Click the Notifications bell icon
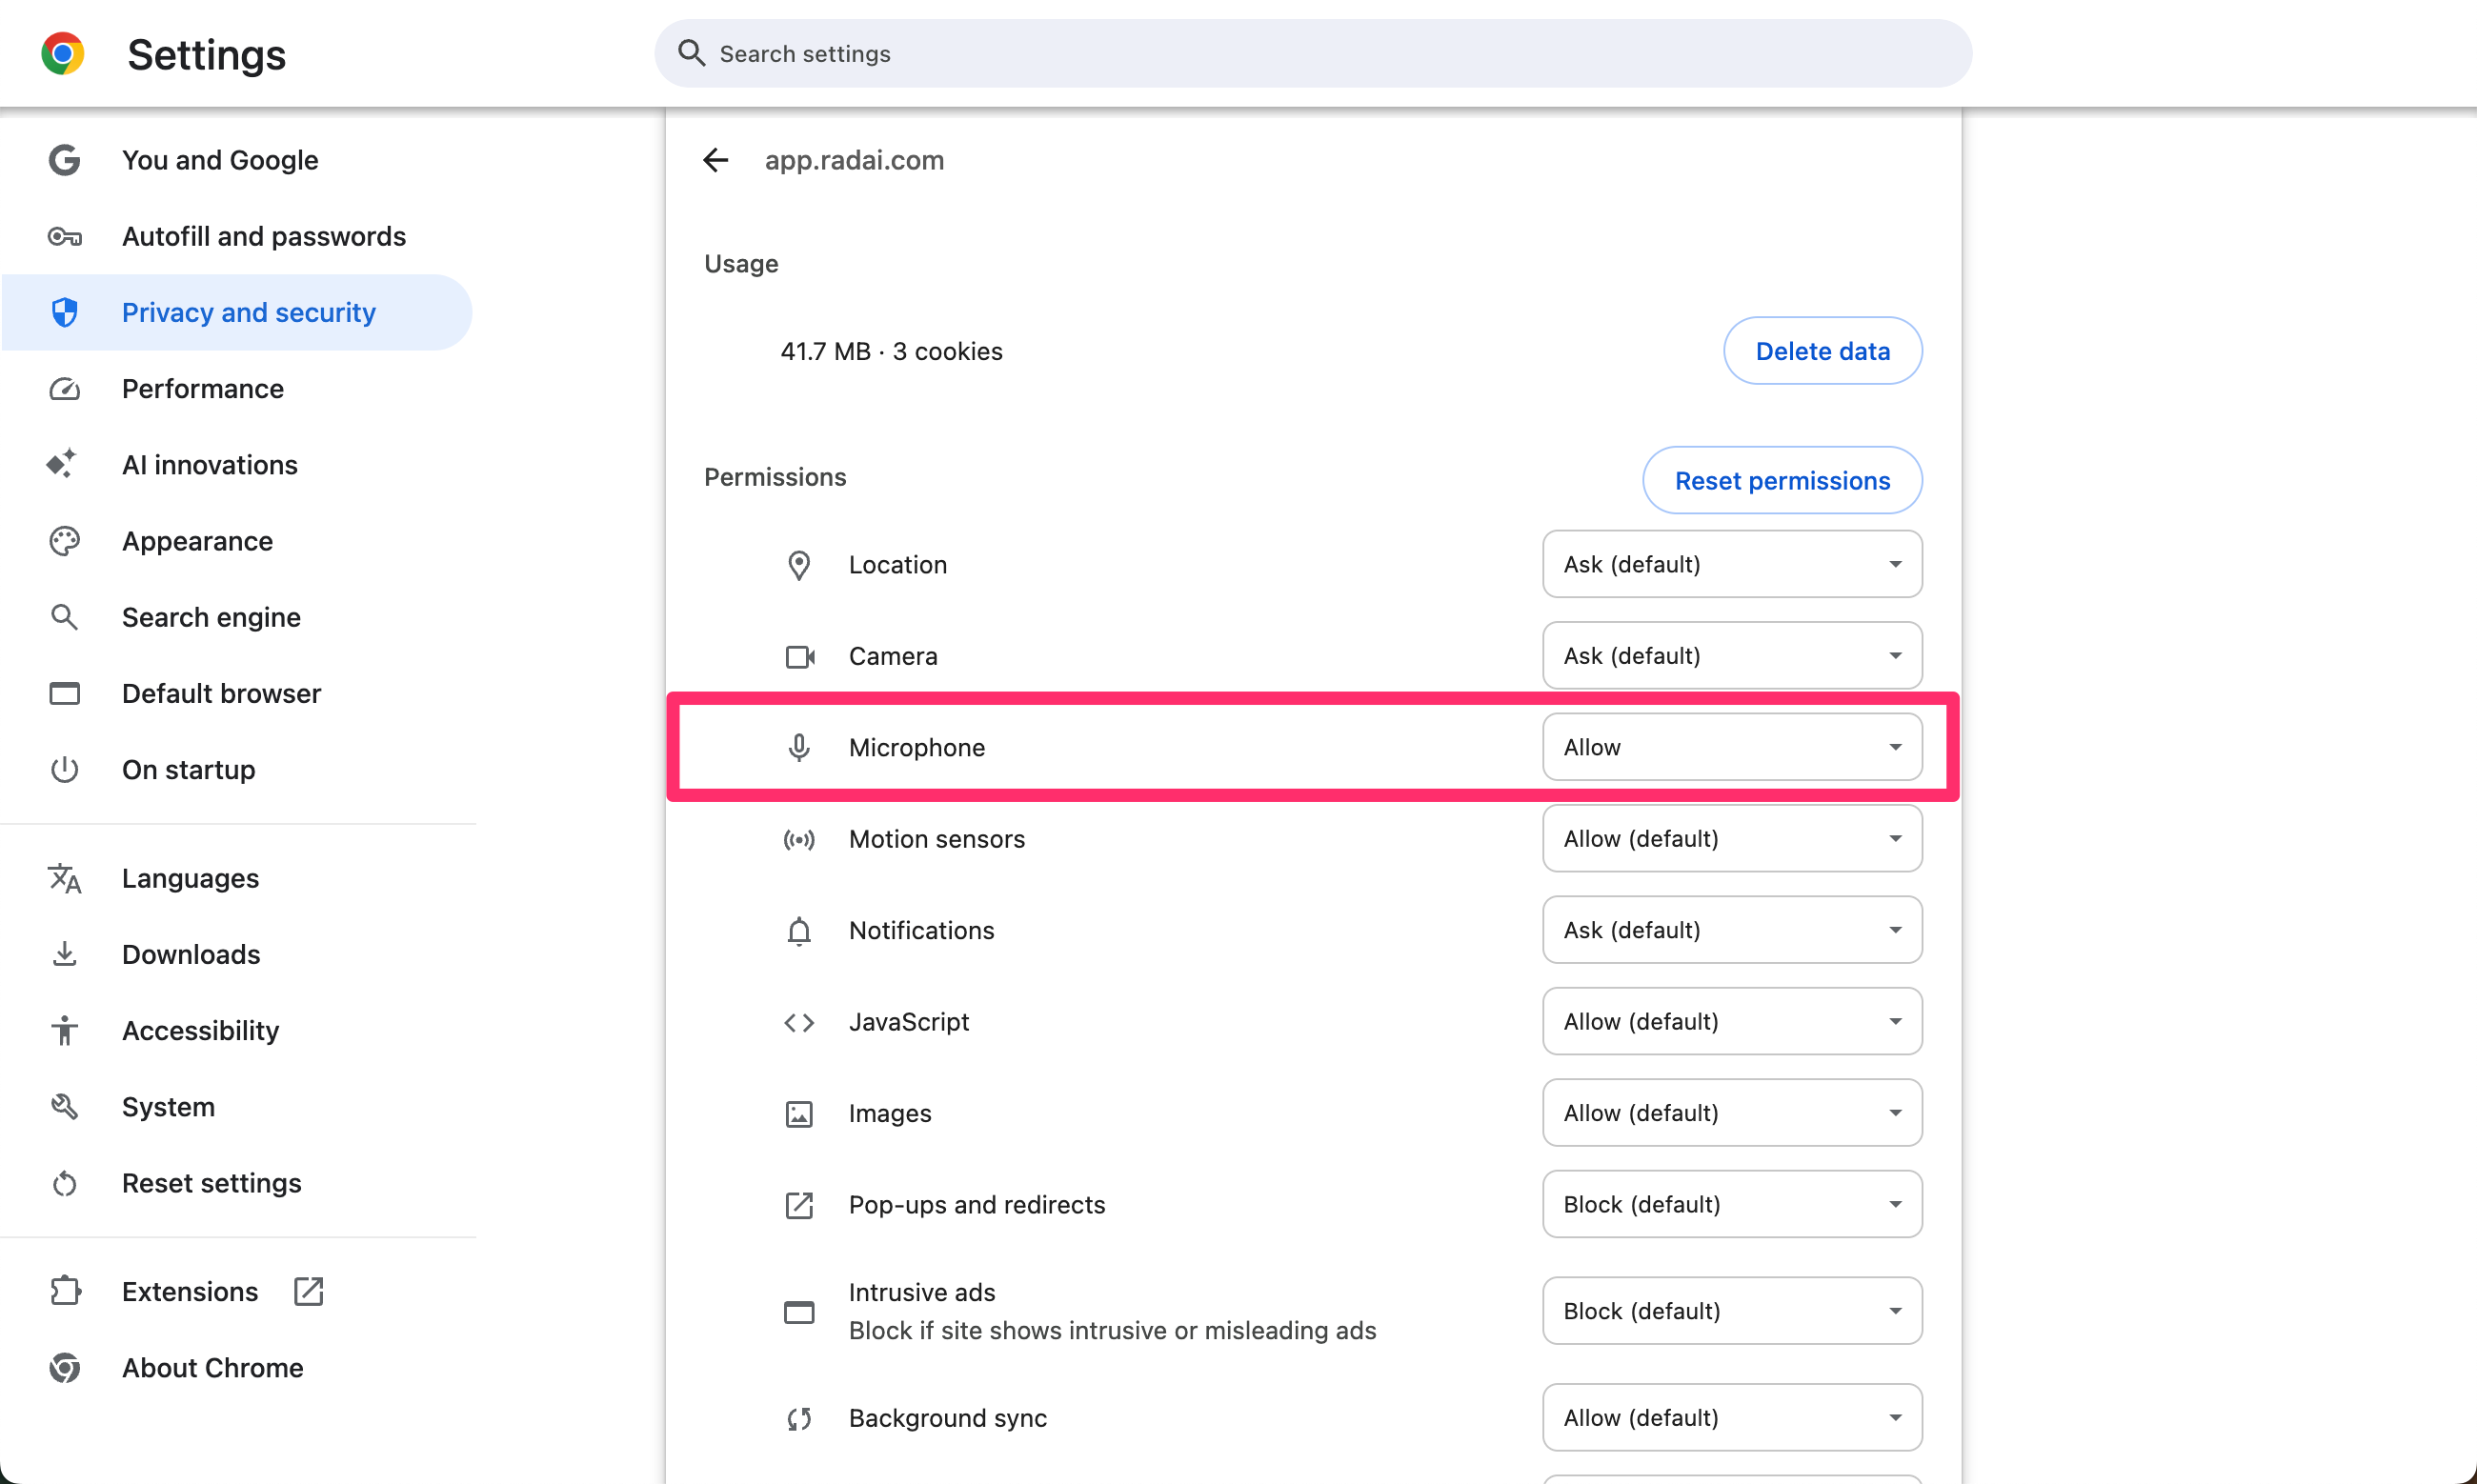 pos(799,930)
